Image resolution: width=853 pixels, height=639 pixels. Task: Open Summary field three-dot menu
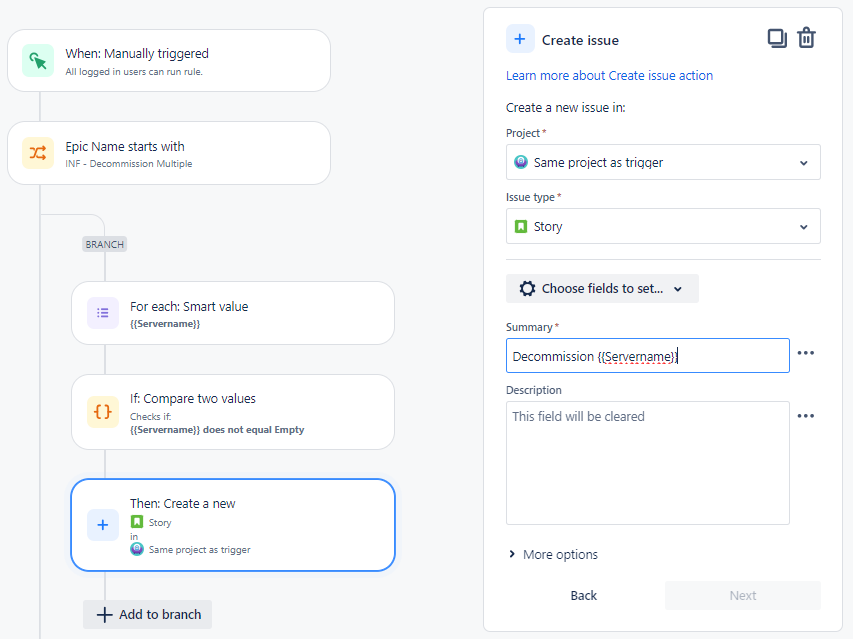point(806,353)
